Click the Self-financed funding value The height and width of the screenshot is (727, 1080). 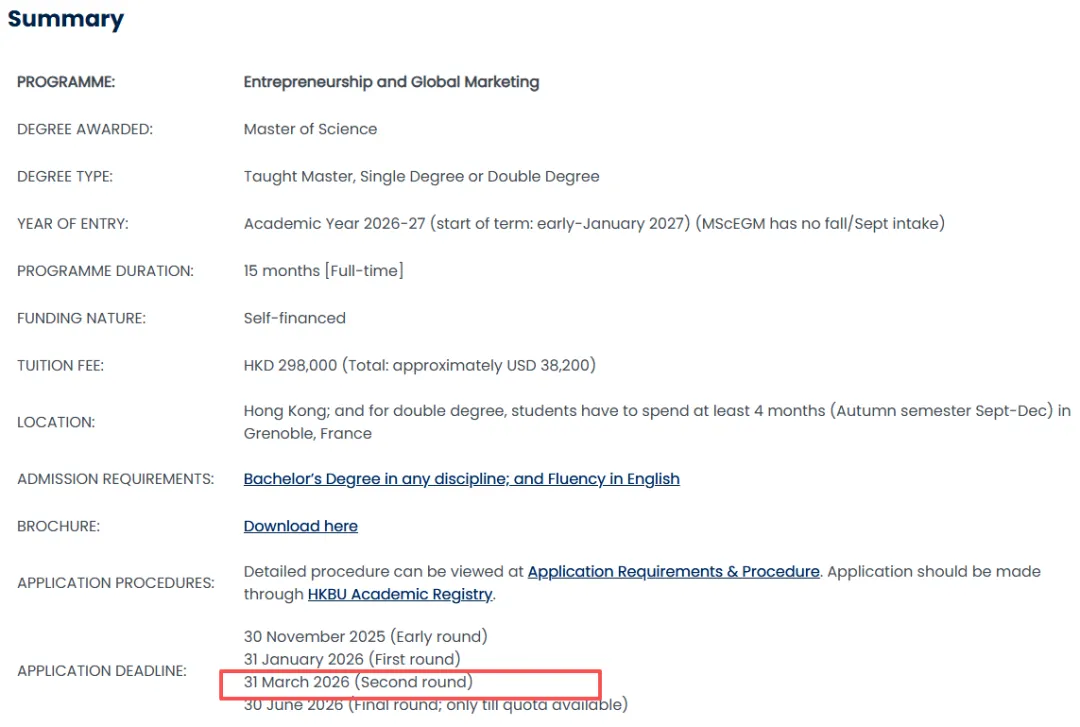[x=294, y=318]
